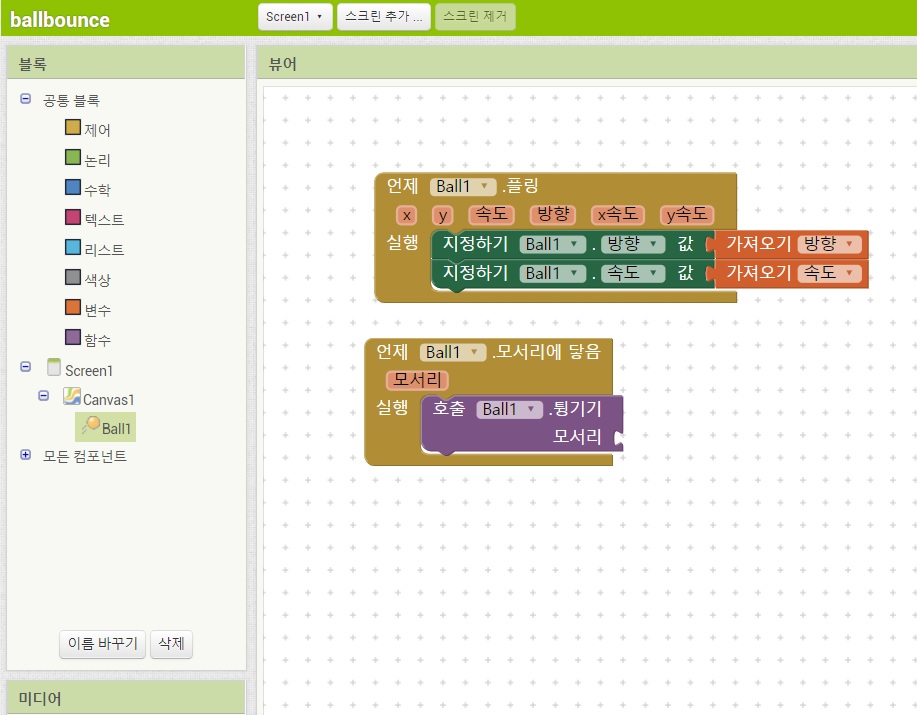Image resolution: width=917 pixels, height=715 pixels.
Task: Open the 제어 (Control) blocks category
Action: 88,129
